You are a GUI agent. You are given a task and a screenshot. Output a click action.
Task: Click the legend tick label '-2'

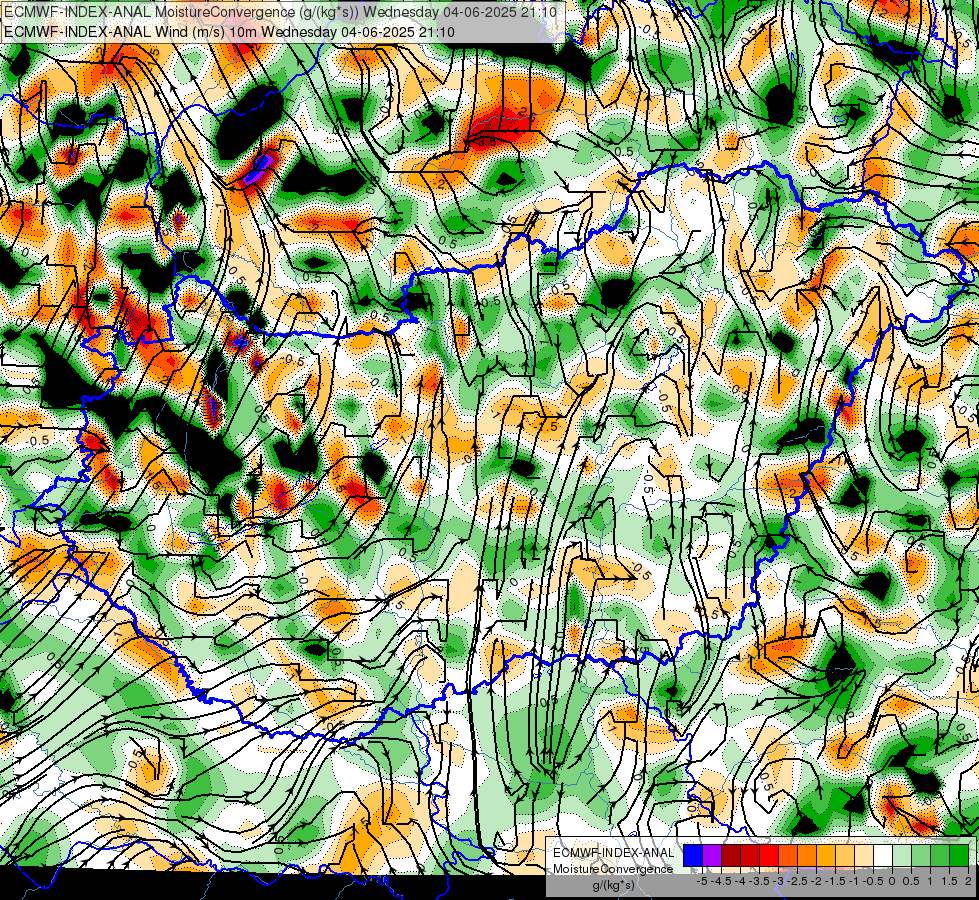(816, 881)
